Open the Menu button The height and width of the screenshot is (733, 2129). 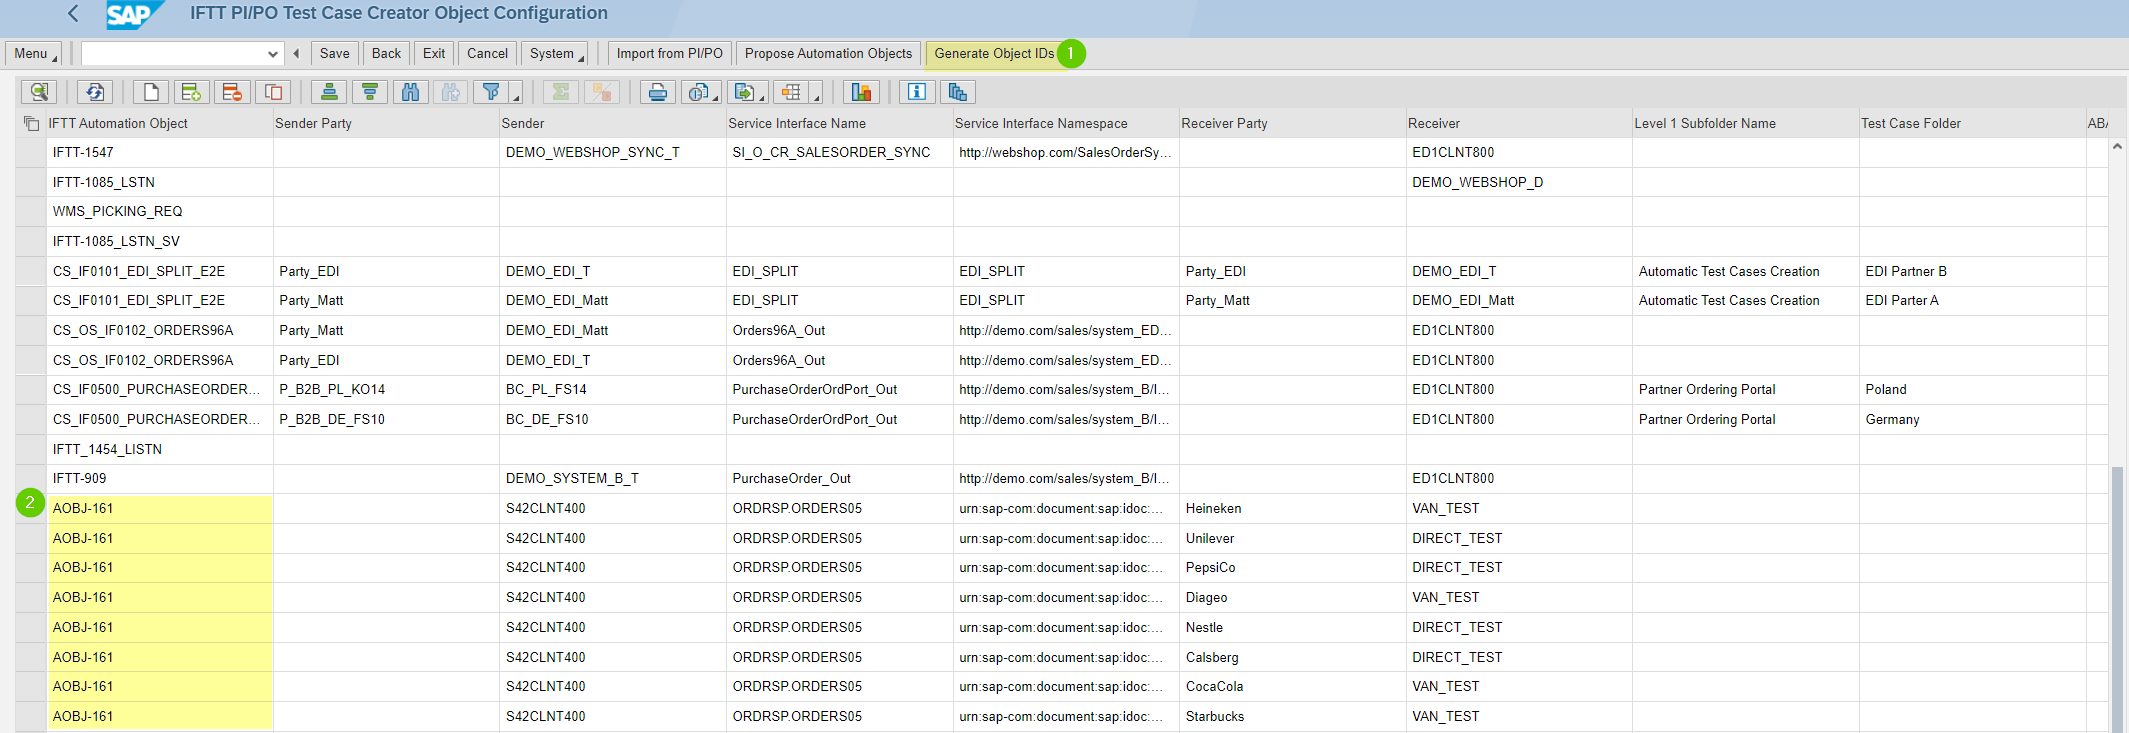click(x=33, y=54)
